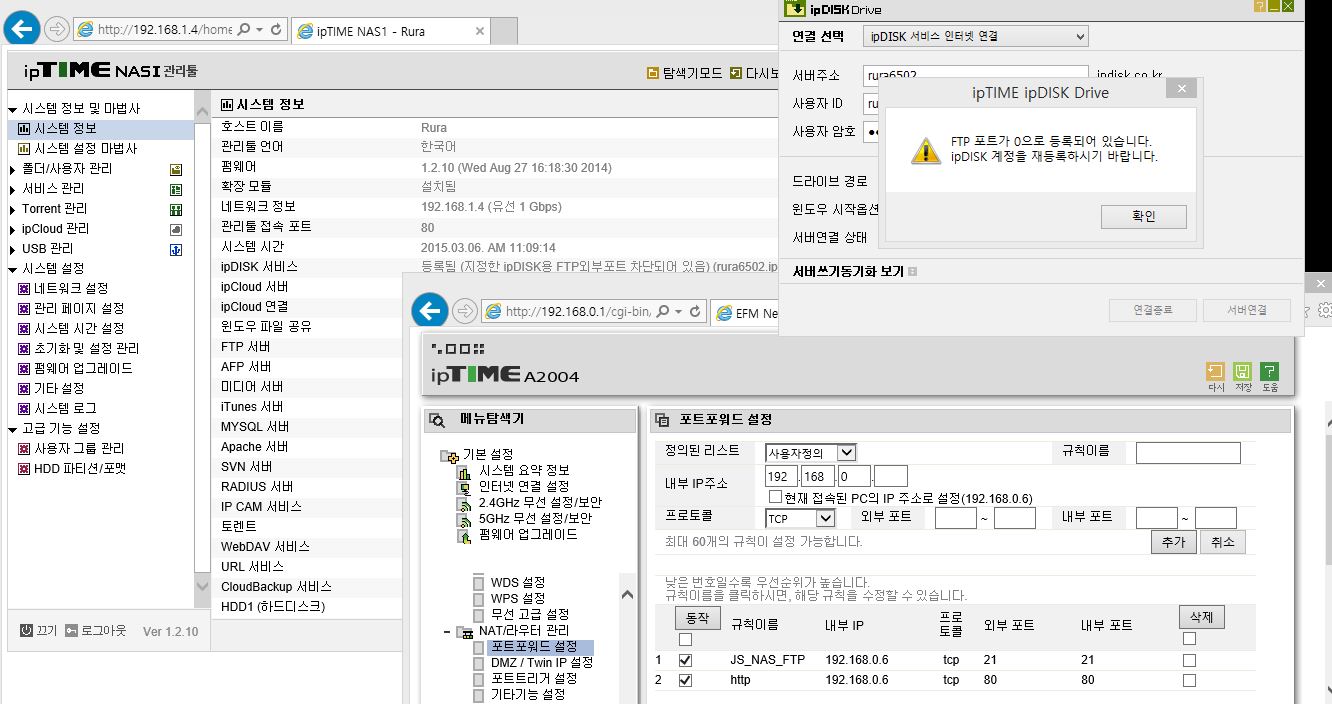The image size is (1332, 704).
Task: Open the TCP protocol dropdown
Action: coord(800,518)
